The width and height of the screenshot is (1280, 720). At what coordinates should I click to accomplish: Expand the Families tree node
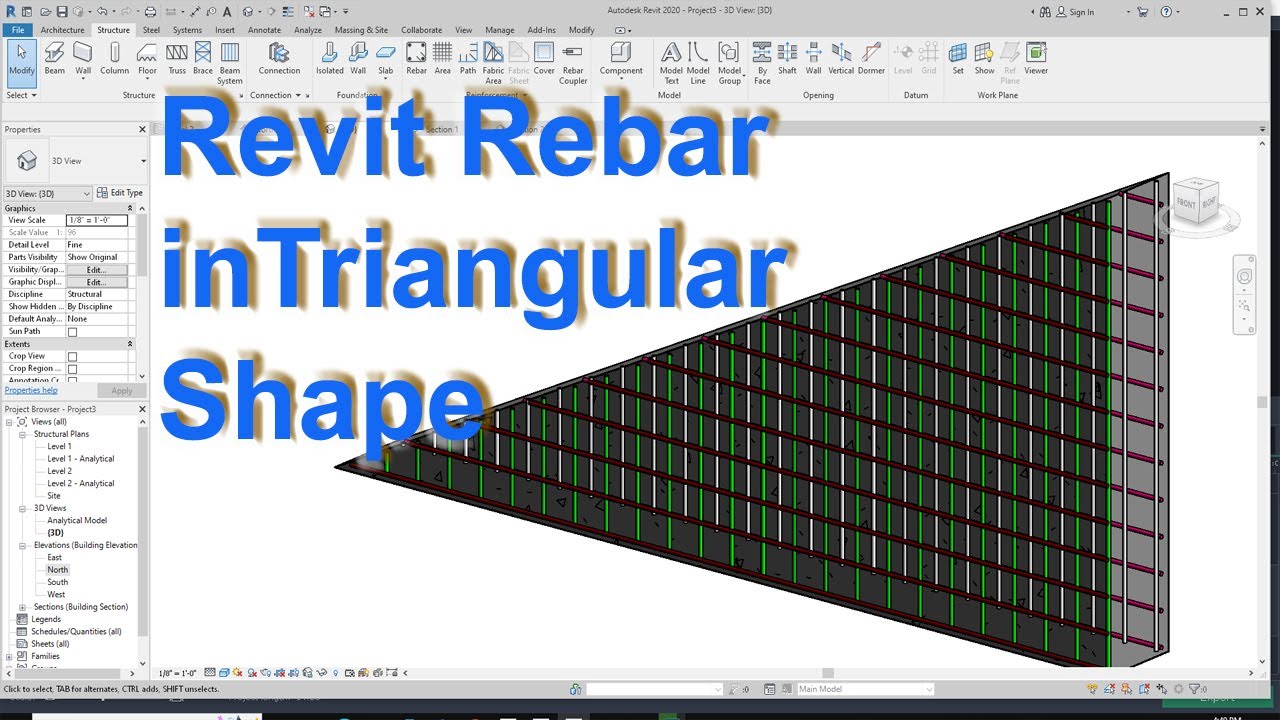point(9,656)
